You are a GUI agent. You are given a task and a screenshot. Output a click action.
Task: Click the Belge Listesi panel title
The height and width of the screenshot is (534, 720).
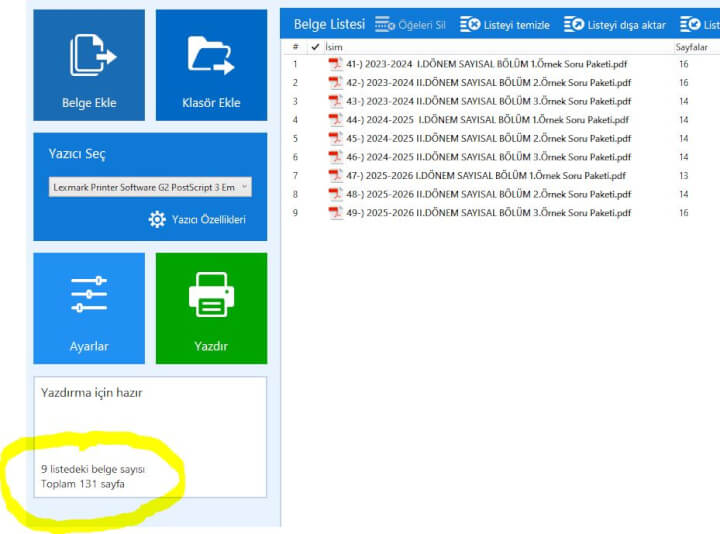[329, 24]
